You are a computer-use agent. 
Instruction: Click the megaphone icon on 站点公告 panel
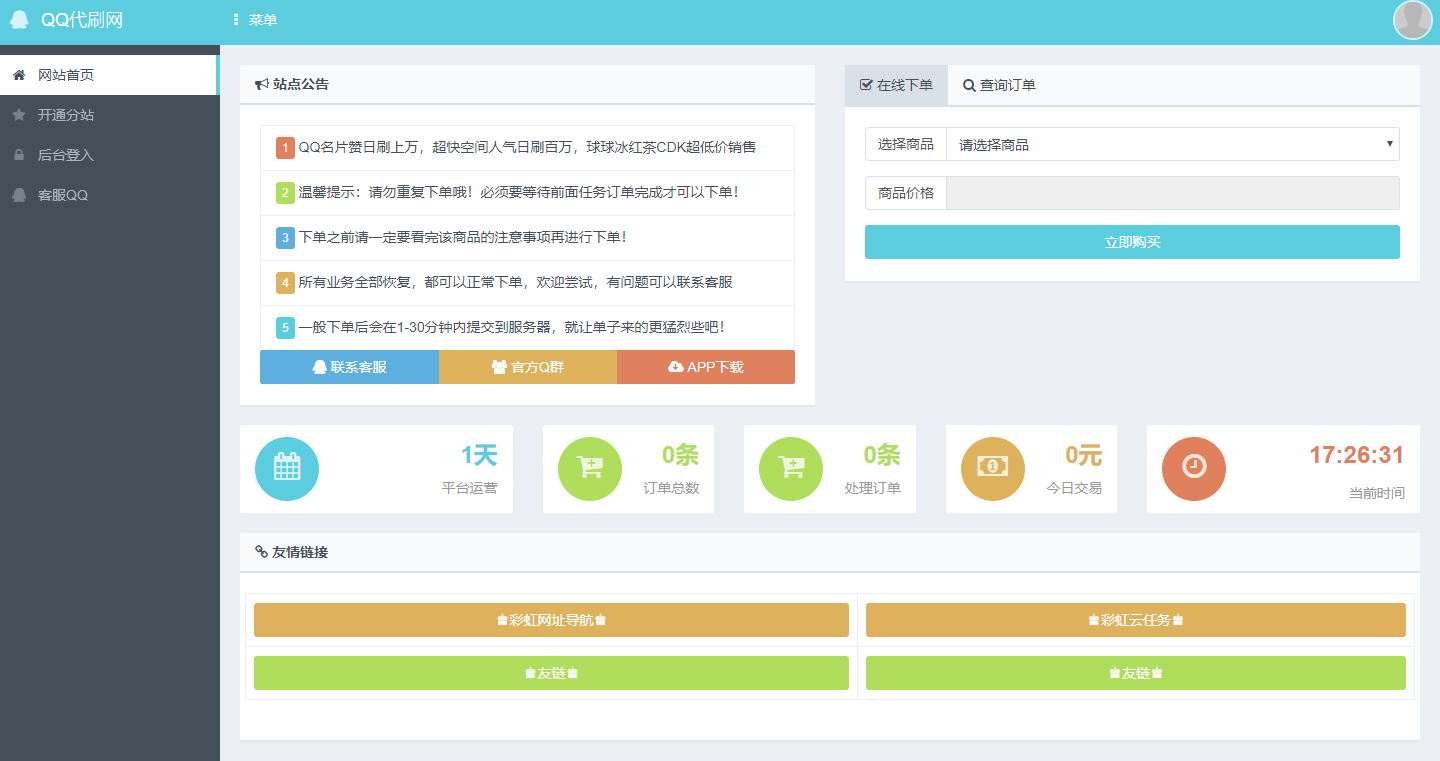click(261, 84)
